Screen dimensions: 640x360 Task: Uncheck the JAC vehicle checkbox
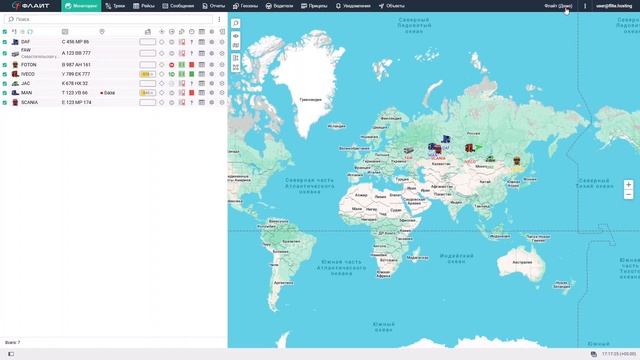[5, 83]
